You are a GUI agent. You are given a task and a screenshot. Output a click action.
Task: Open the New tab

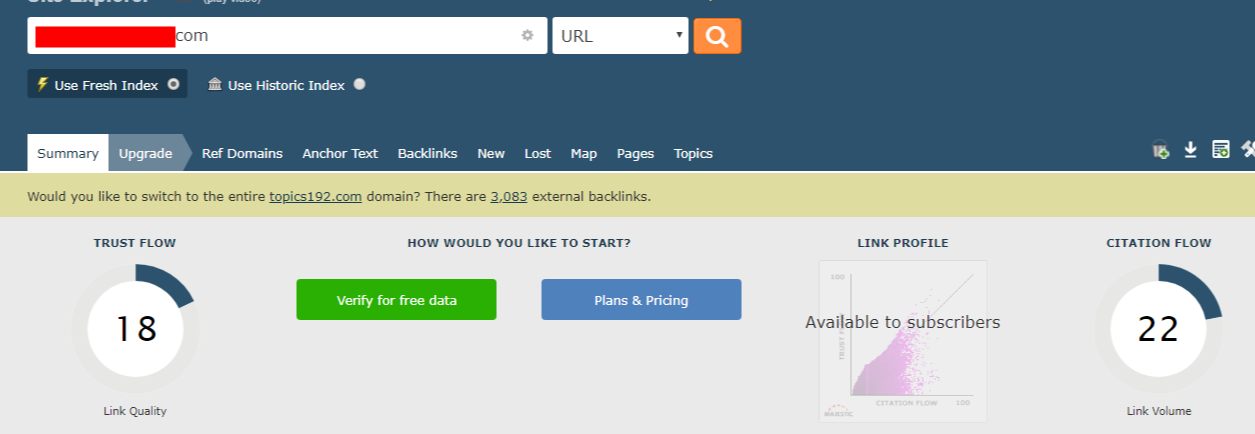tap(491, 153)
